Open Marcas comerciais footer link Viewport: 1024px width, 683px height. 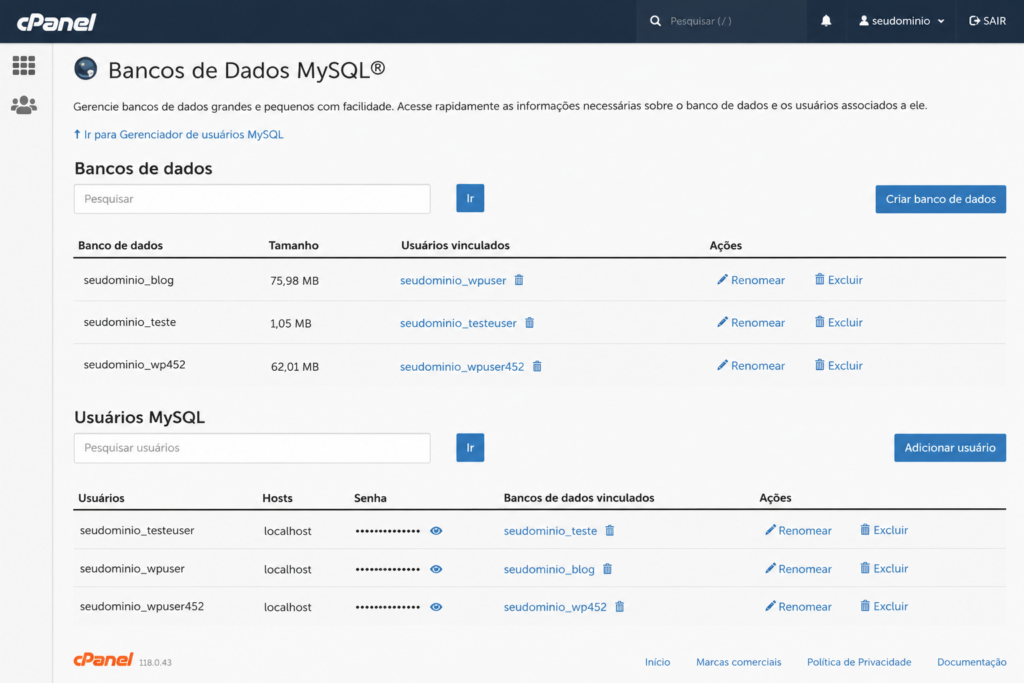[x=739, y=662]
